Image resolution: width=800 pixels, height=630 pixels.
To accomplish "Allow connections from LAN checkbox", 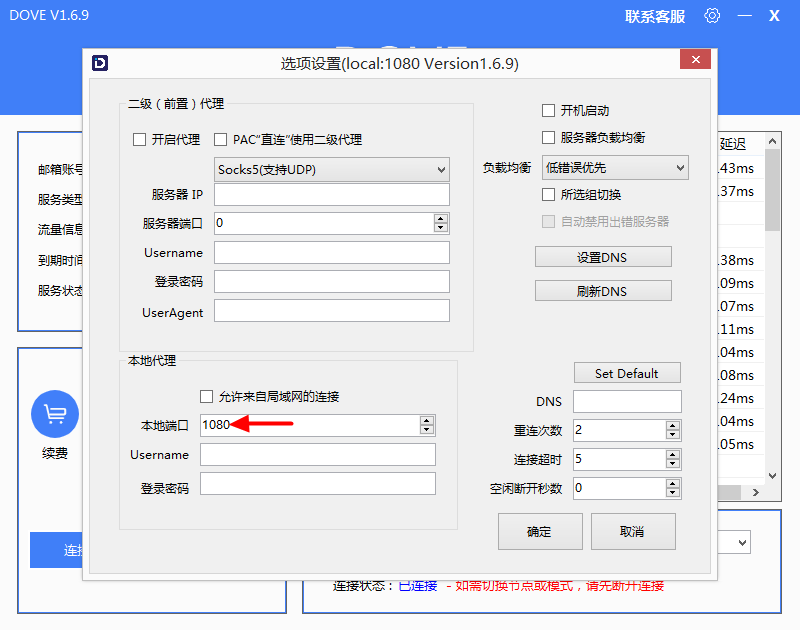I will point(207,397).
